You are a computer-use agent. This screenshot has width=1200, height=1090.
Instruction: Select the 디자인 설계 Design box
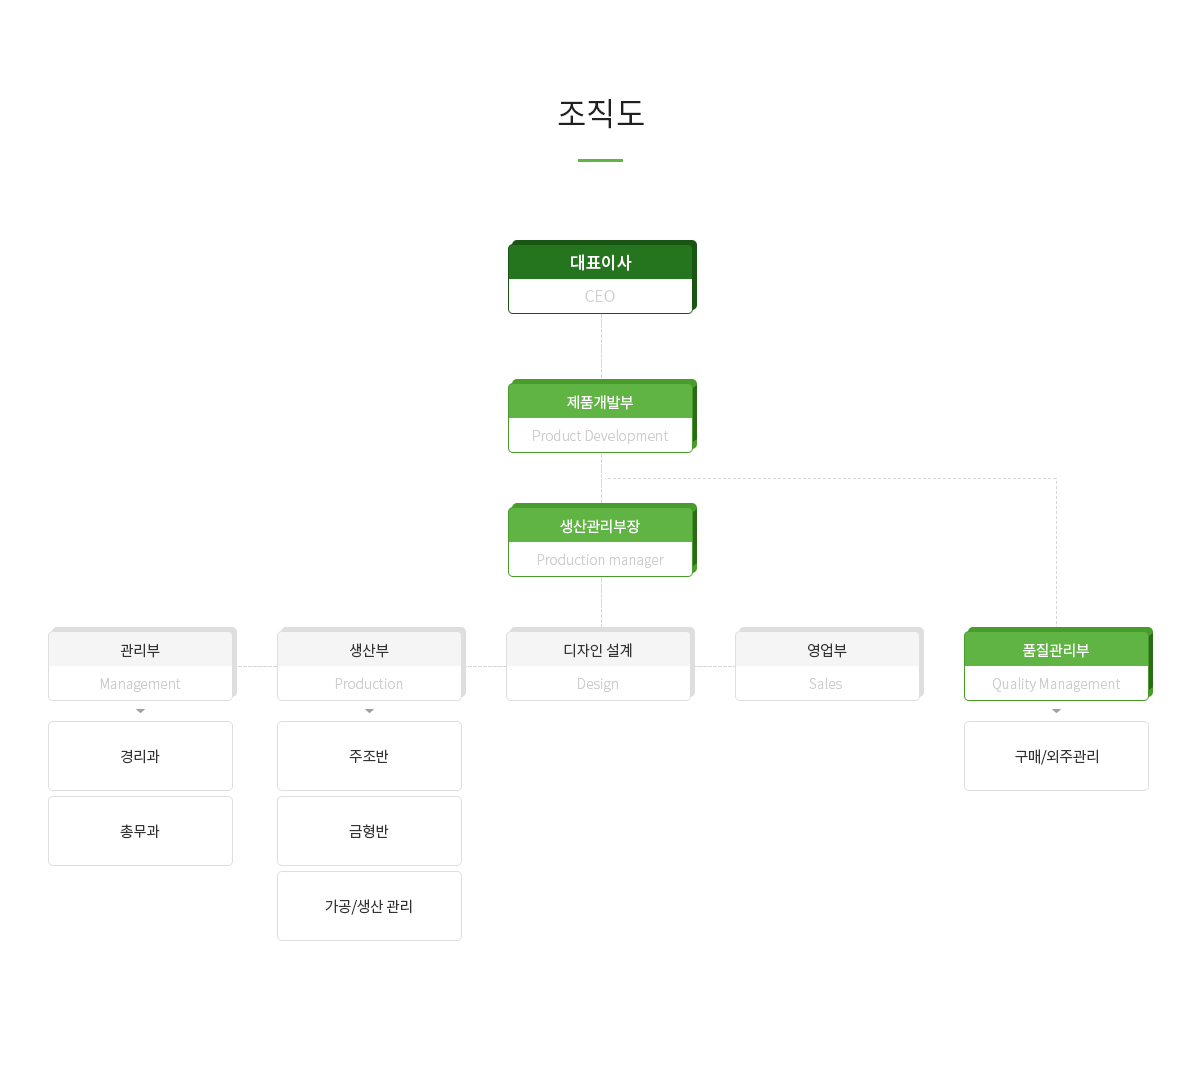598,665
